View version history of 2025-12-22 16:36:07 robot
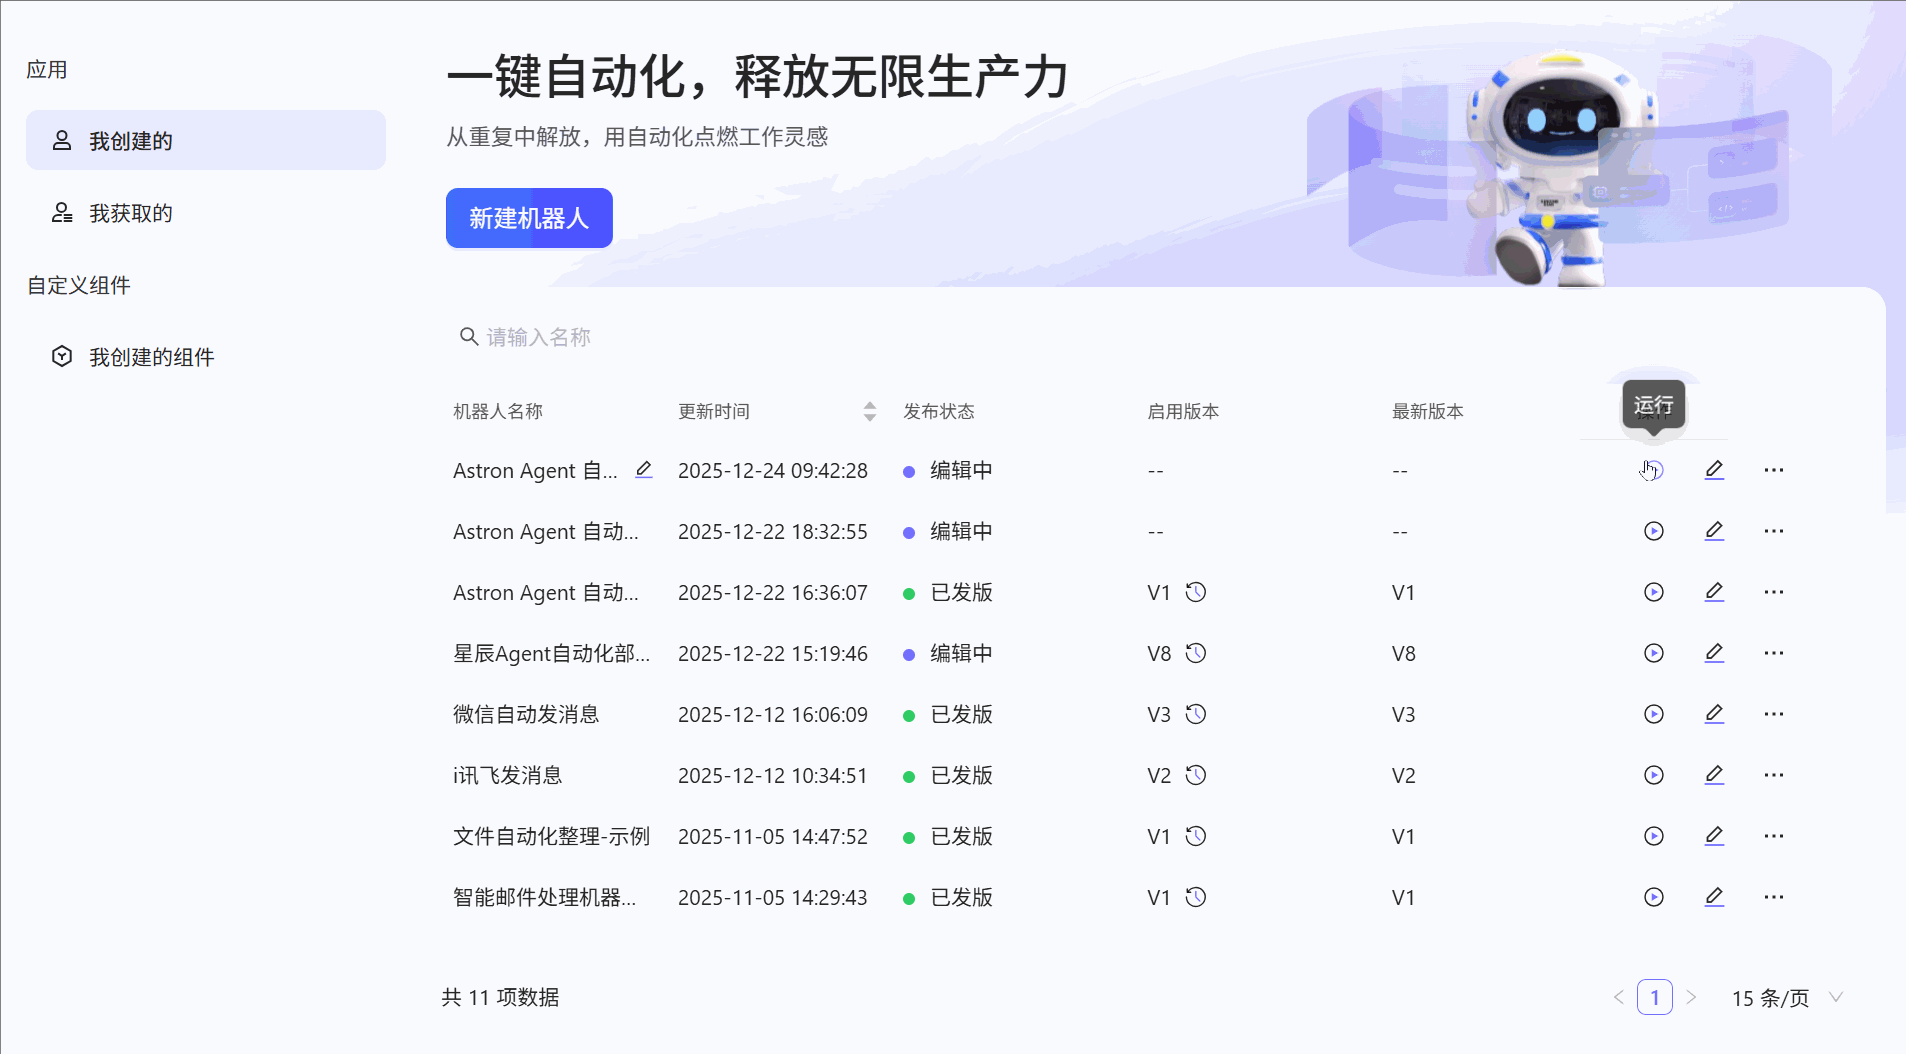This screenshot has height=1054, width=1906. 1196,592
